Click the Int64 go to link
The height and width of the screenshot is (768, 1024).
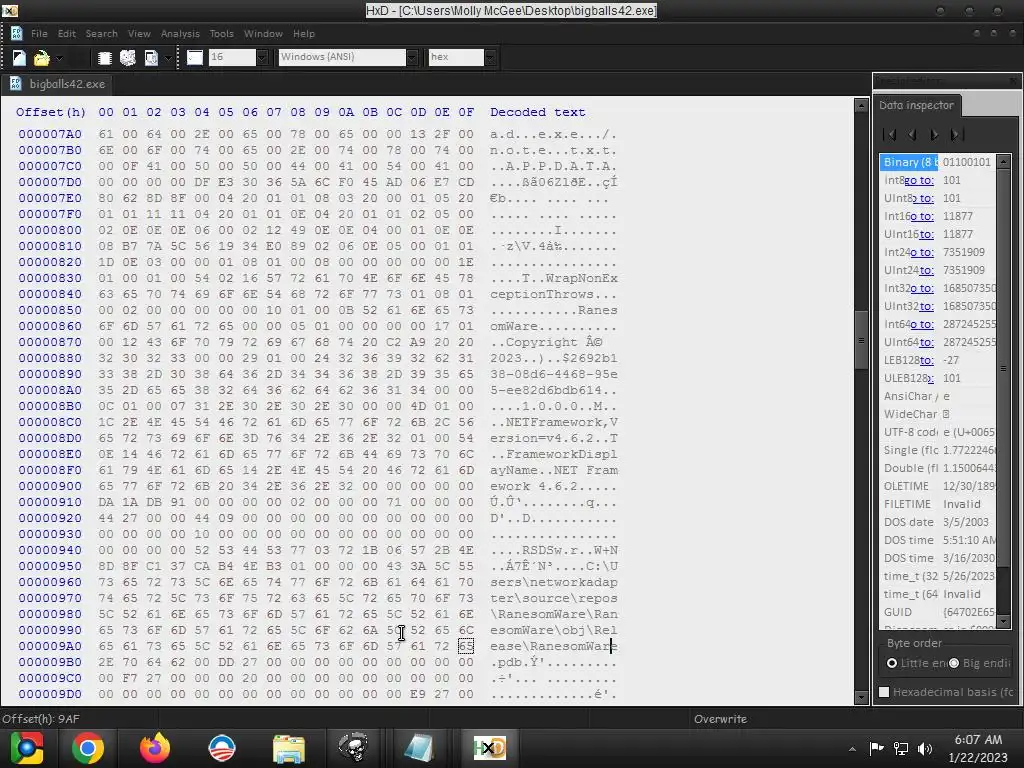tap(922, 324)
